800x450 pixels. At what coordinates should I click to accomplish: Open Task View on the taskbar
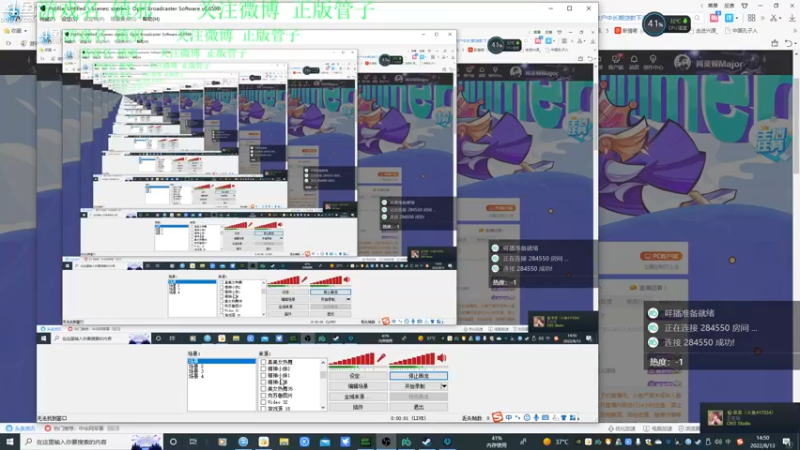click(193, 442)
